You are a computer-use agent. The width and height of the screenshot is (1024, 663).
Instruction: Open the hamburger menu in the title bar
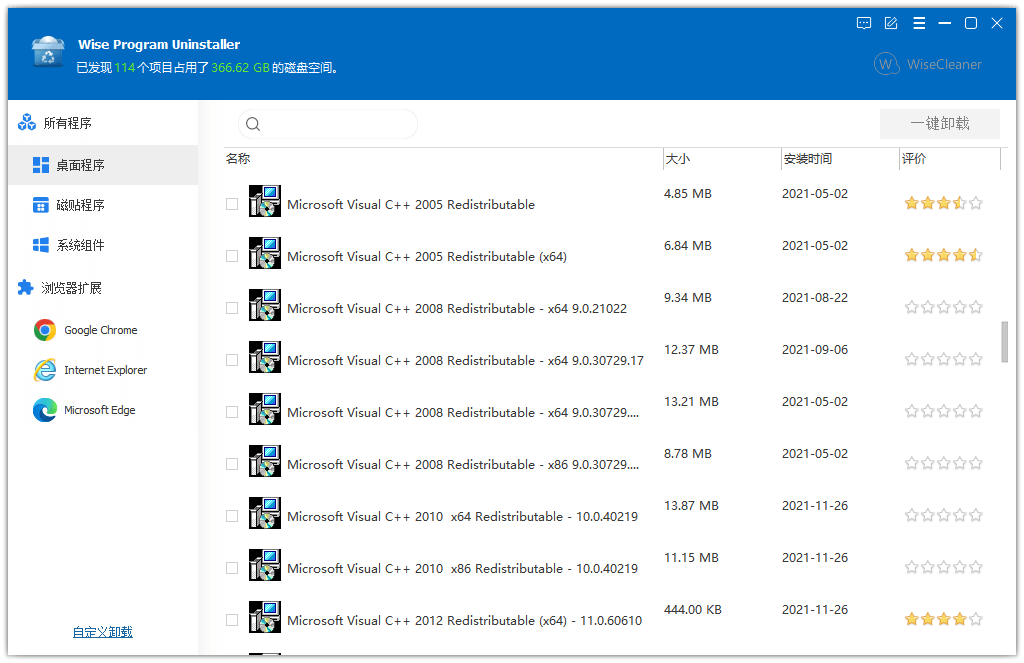pos(919,22)
